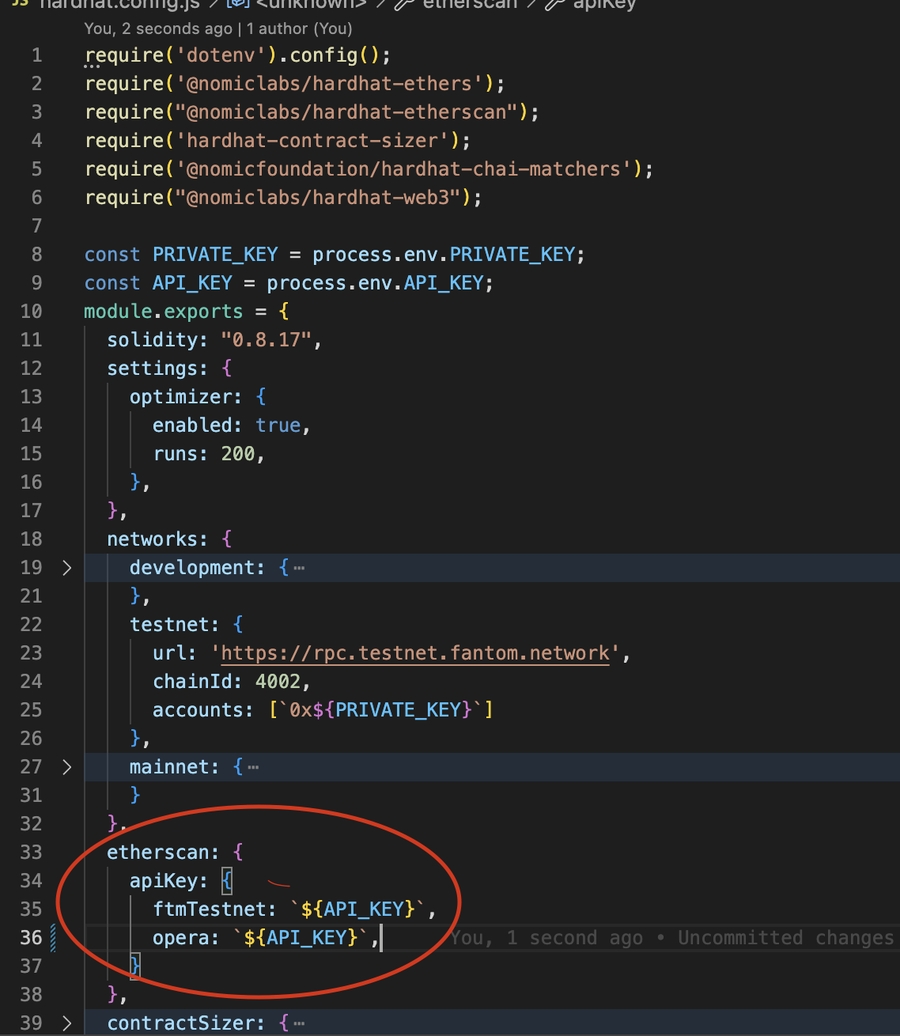Image resolution: width=900 pixels, height=1036 pixels.
Task: Select etherscan in the breadcrumb
Action: coord(468,5)
